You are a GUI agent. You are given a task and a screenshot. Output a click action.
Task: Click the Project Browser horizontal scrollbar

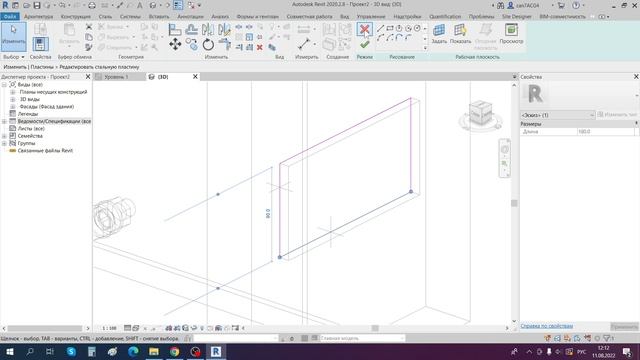[x=45, y=328]
